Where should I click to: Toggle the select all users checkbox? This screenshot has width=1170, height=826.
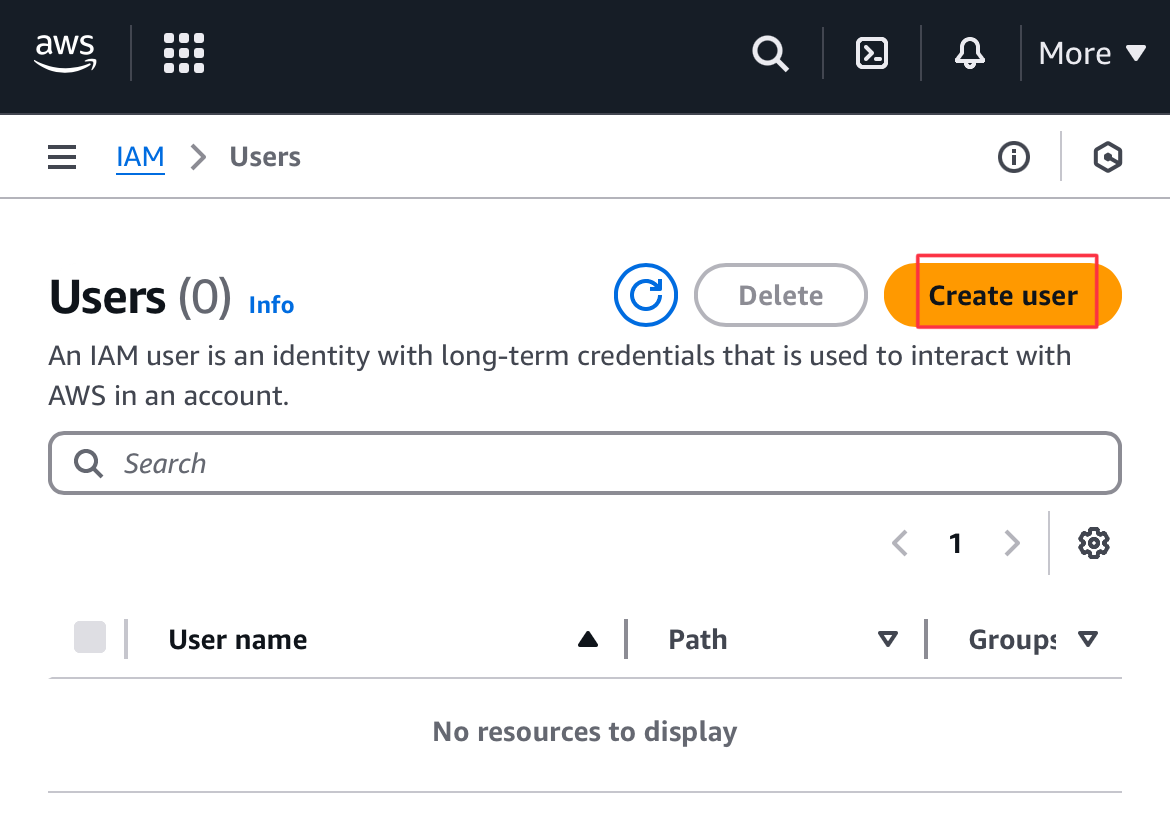90,638
